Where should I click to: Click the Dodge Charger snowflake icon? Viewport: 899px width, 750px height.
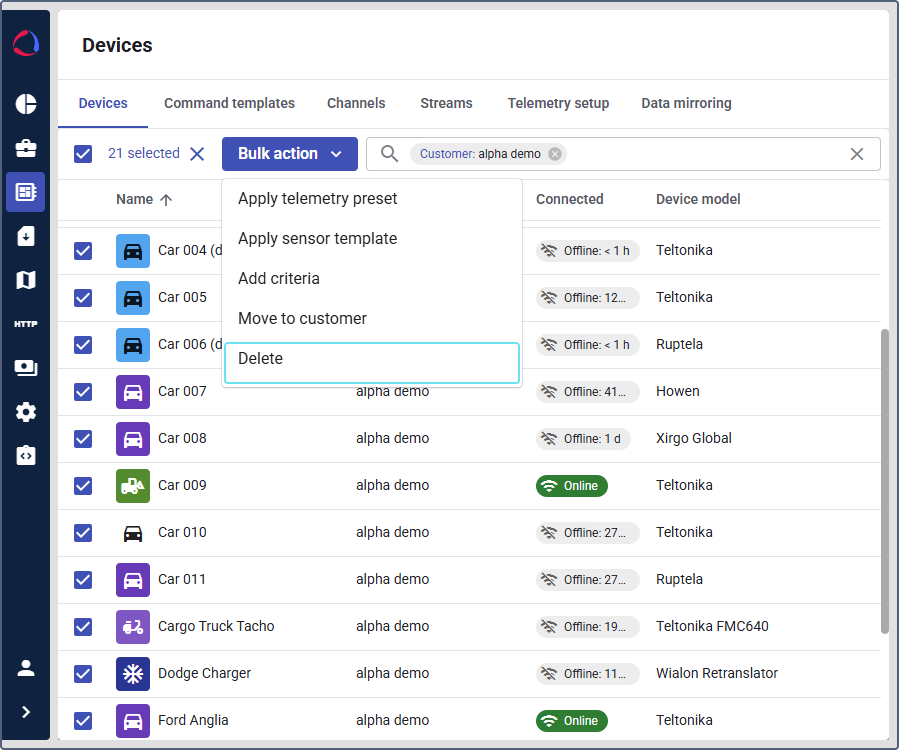[133, 673]
